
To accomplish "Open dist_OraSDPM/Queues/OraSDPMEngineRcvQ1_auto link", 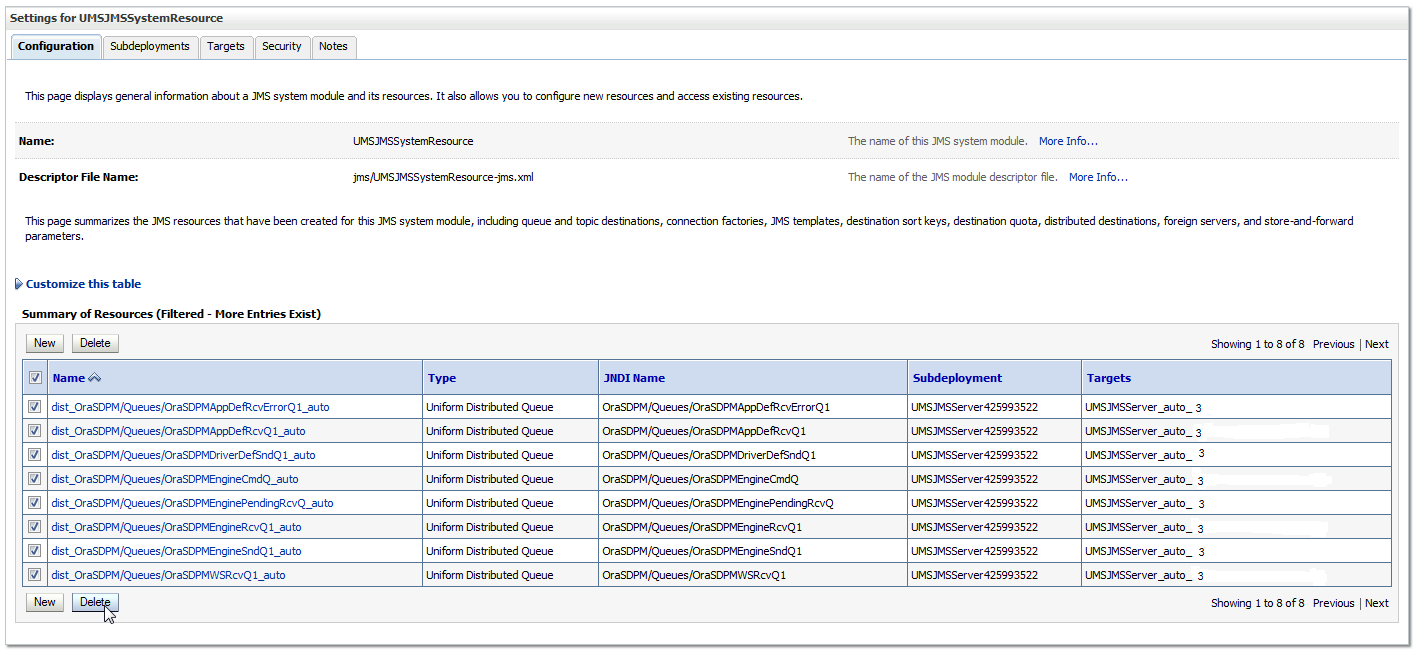I will point(176,527).
